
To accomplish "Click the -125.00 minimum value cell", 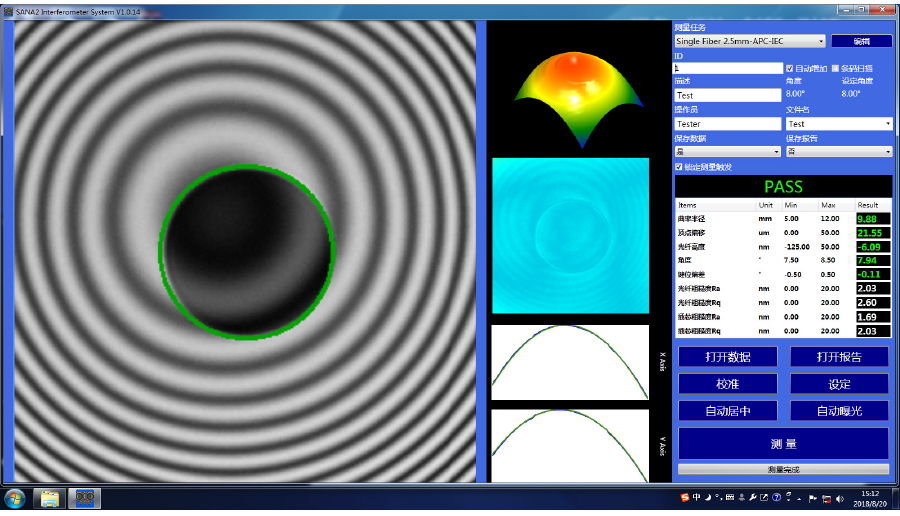I will point(797,247).
